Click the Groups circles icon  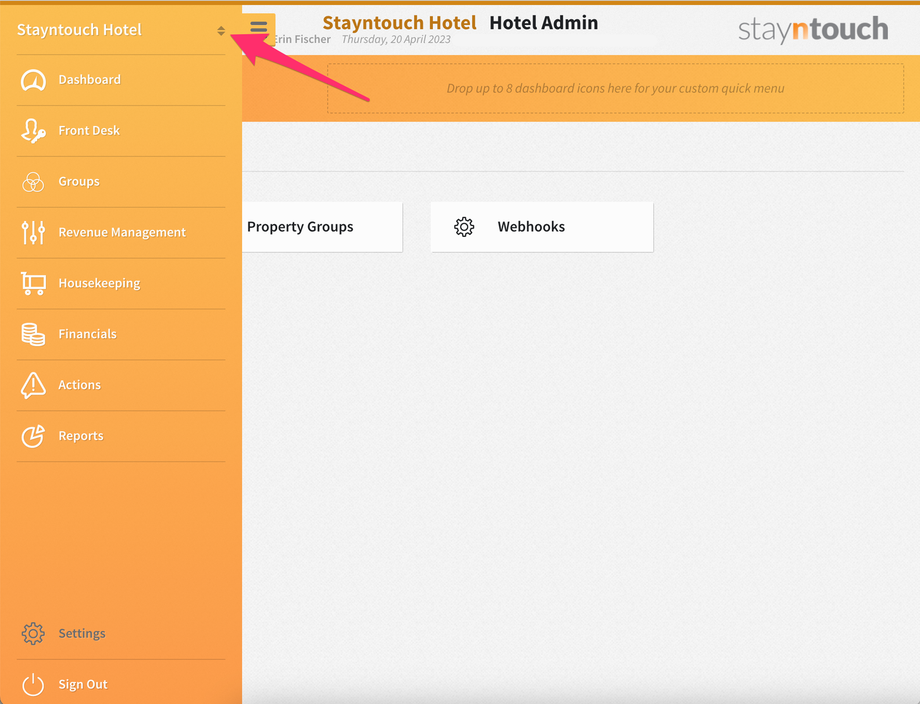point(33,182)
